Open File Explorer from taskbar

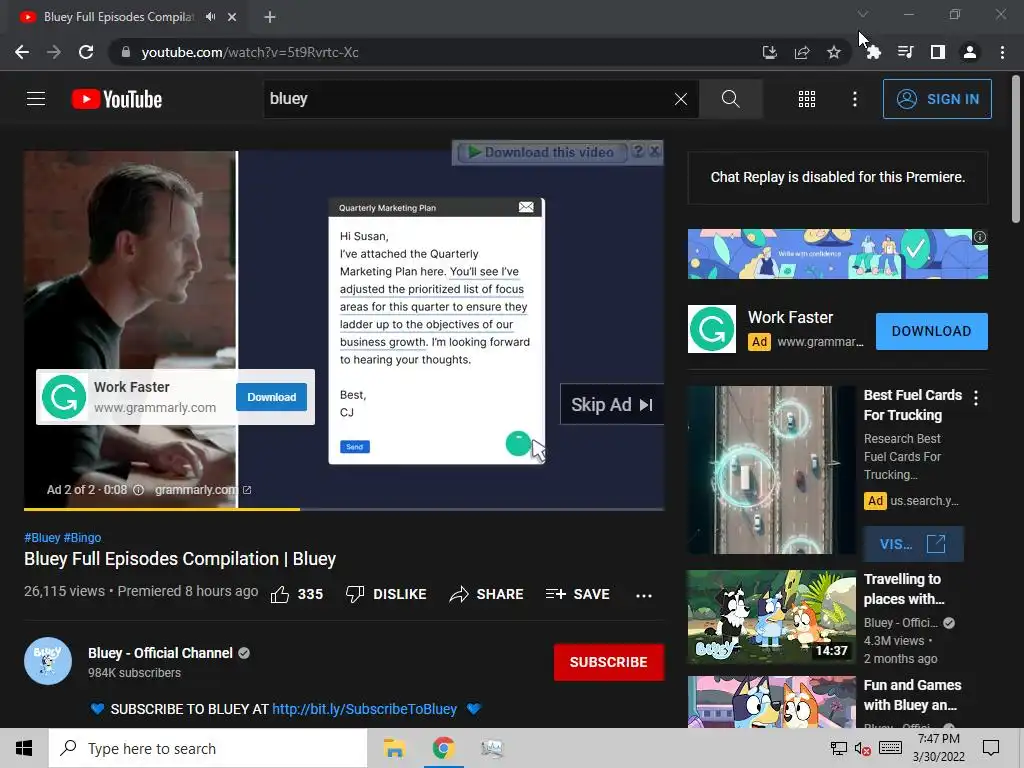pos(394,748)
